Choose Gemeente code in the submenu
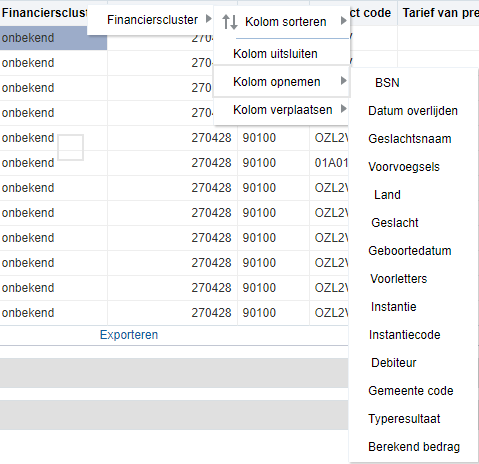479x464 pixels. pyautogui.click(x=411, y=391)
